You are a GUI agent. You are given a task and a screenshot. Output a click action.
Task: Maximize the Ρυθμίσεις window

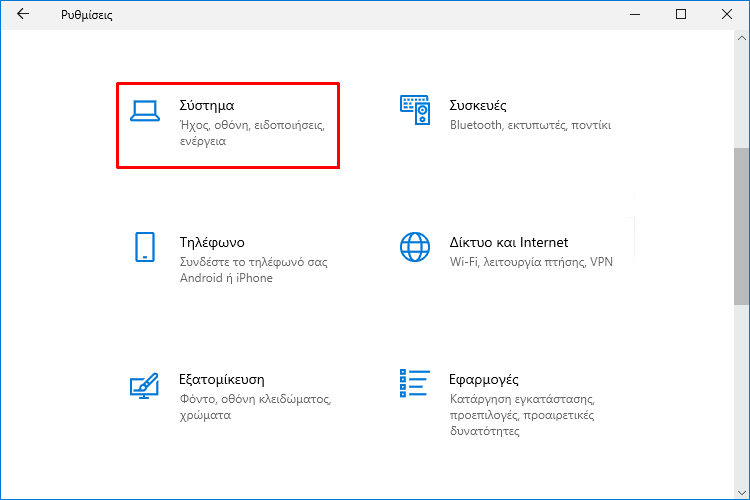click(681, 14)
